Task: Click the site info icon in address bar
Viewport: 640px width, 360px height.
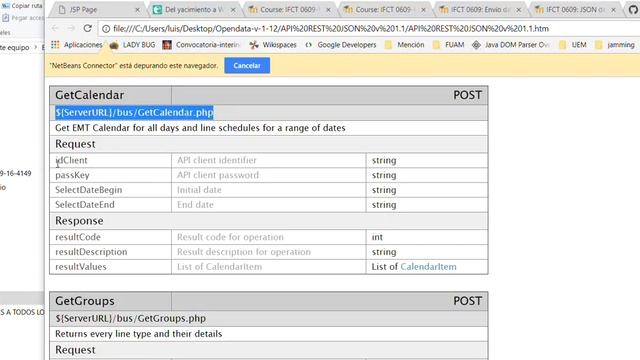Action: pyautogui.click(x=106, y=29)
